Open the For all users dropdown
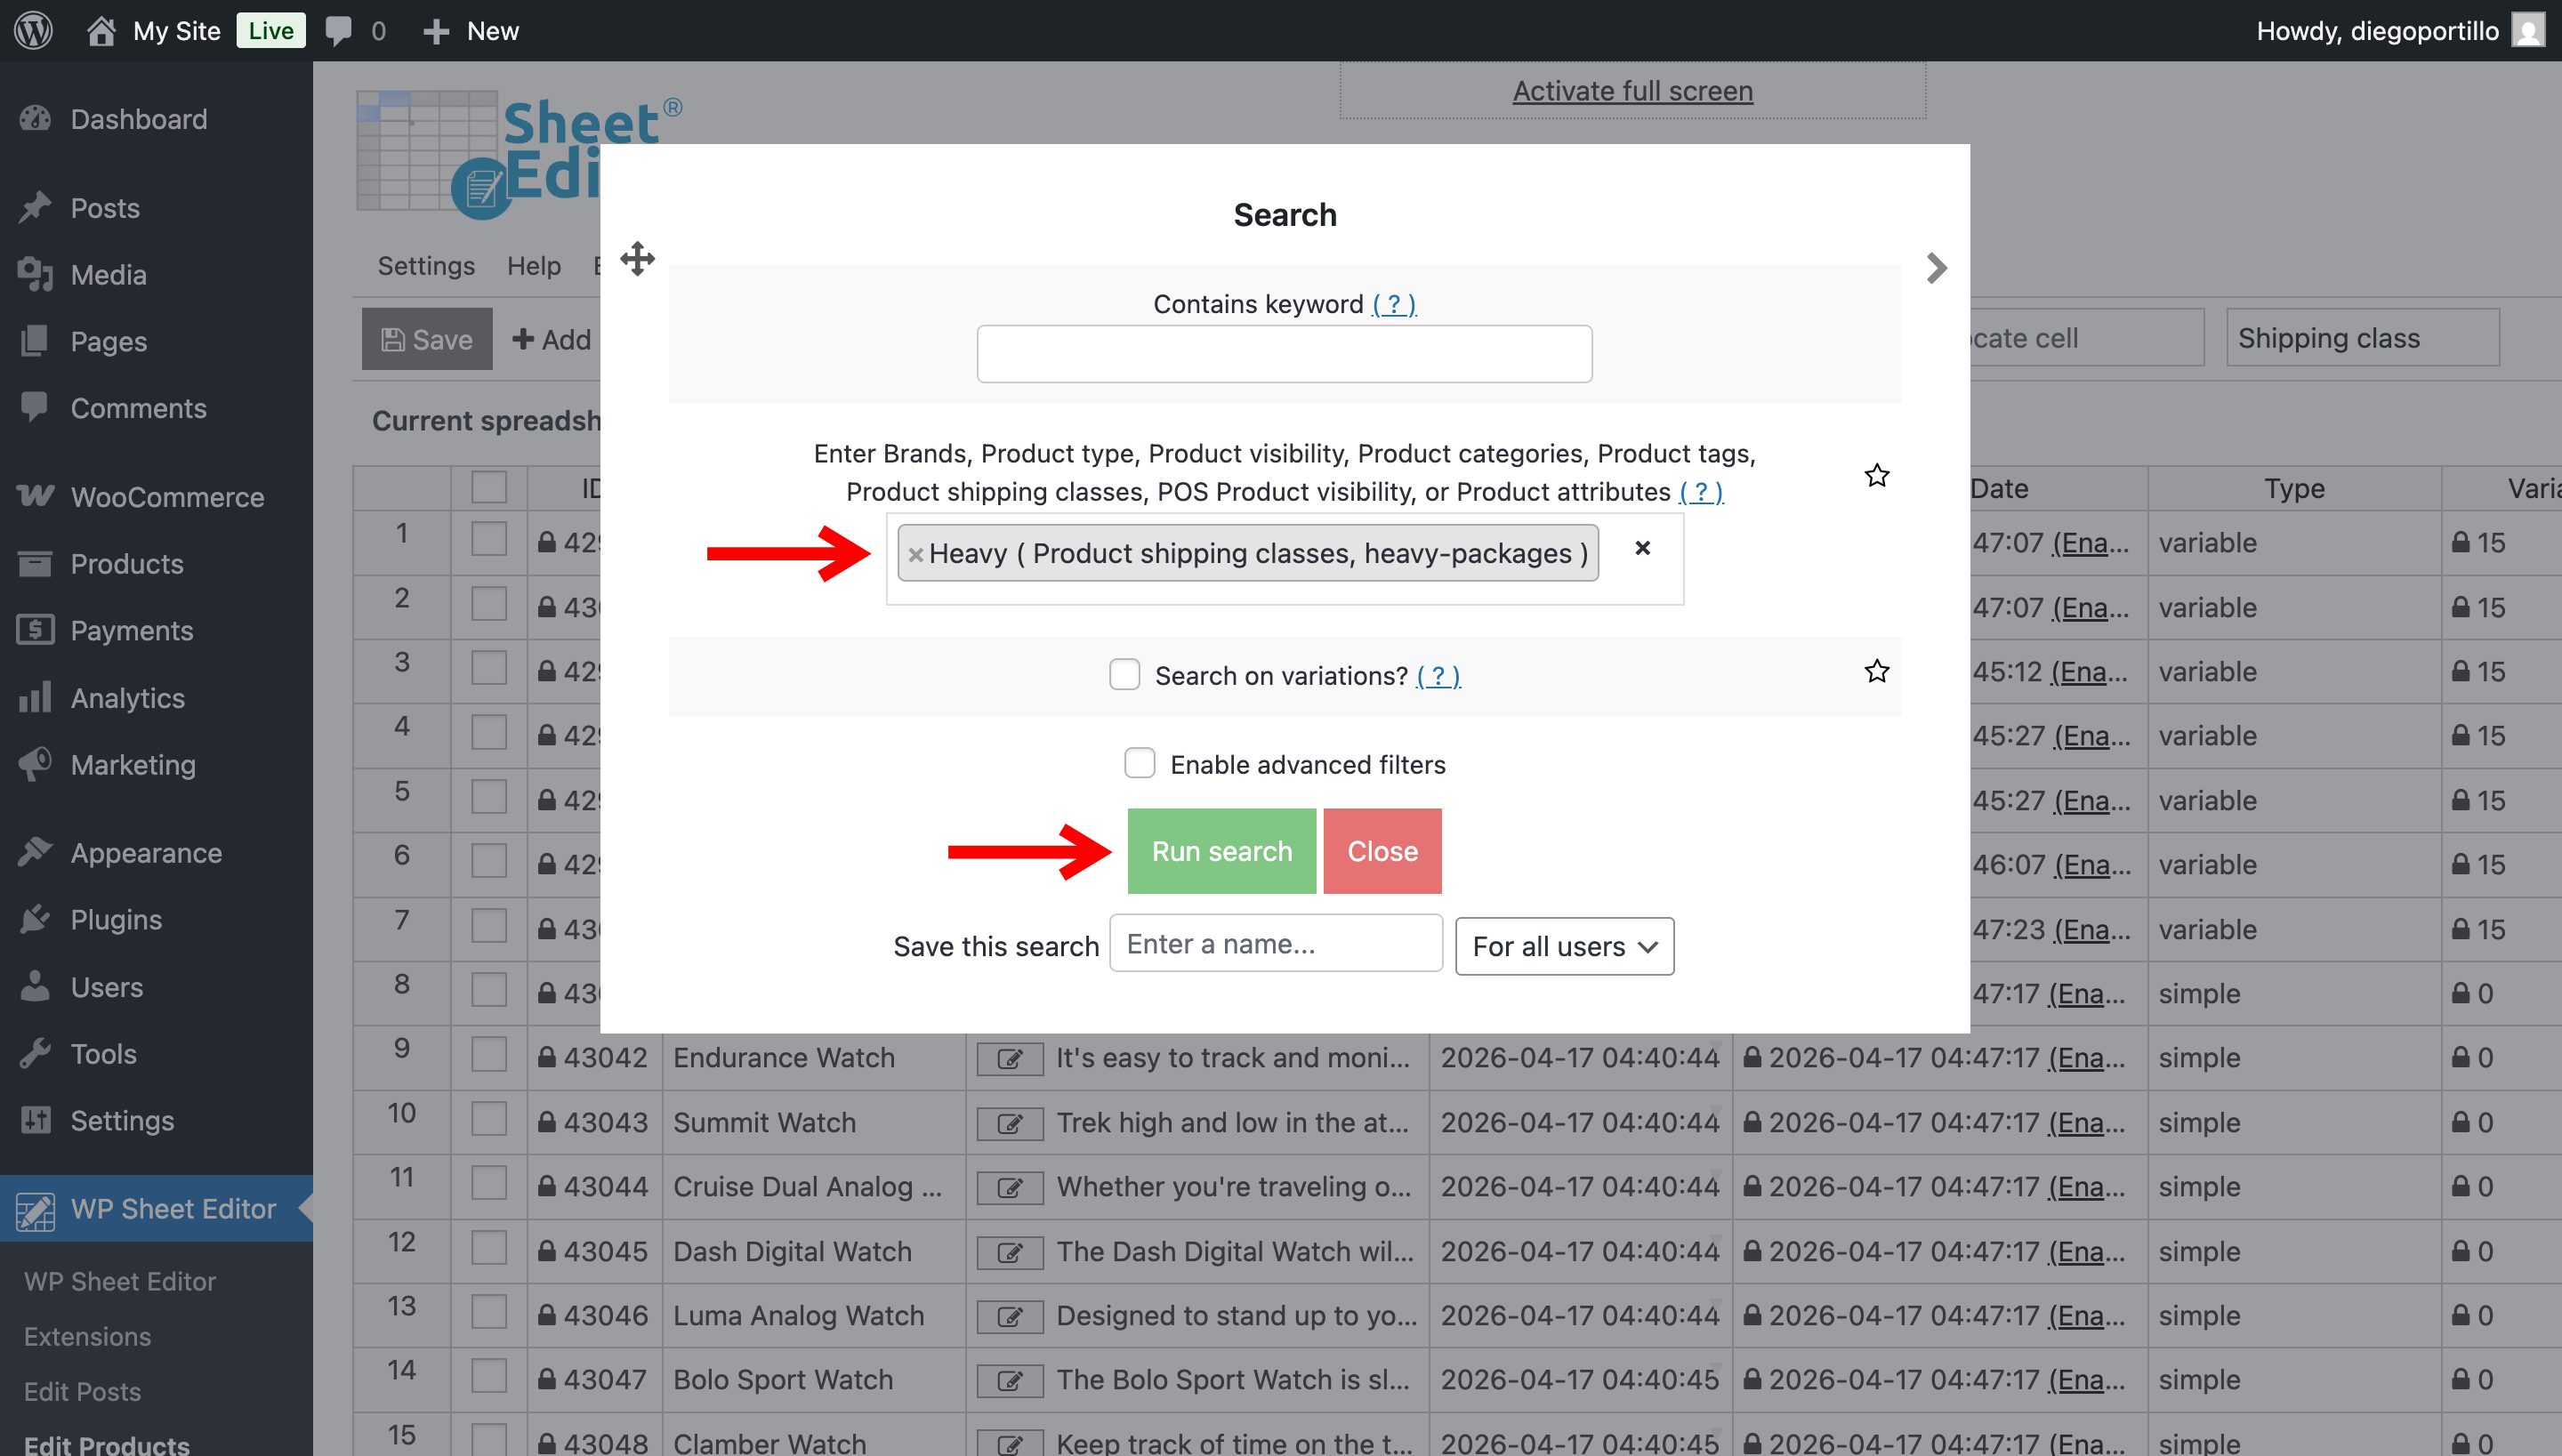Screen dimensions: 2562x1456 [x=1564, y=946]
